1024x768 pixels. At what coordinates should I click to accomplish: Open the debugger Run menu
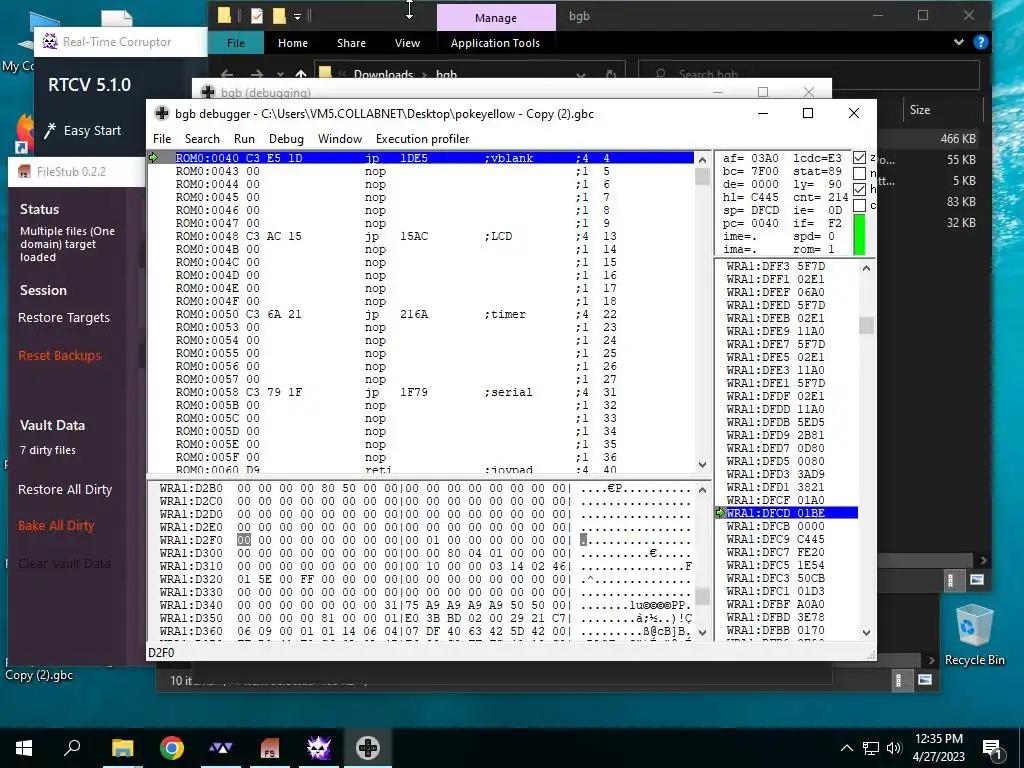click(244, 138)
